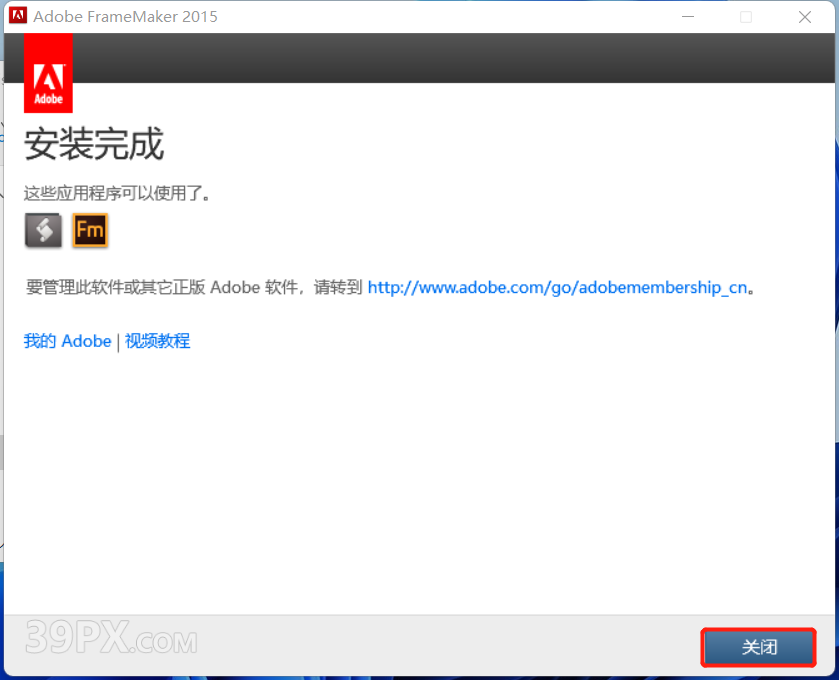Click the red Adobe logo
This screenshot has height=680, width=839.
coord(48,73)
